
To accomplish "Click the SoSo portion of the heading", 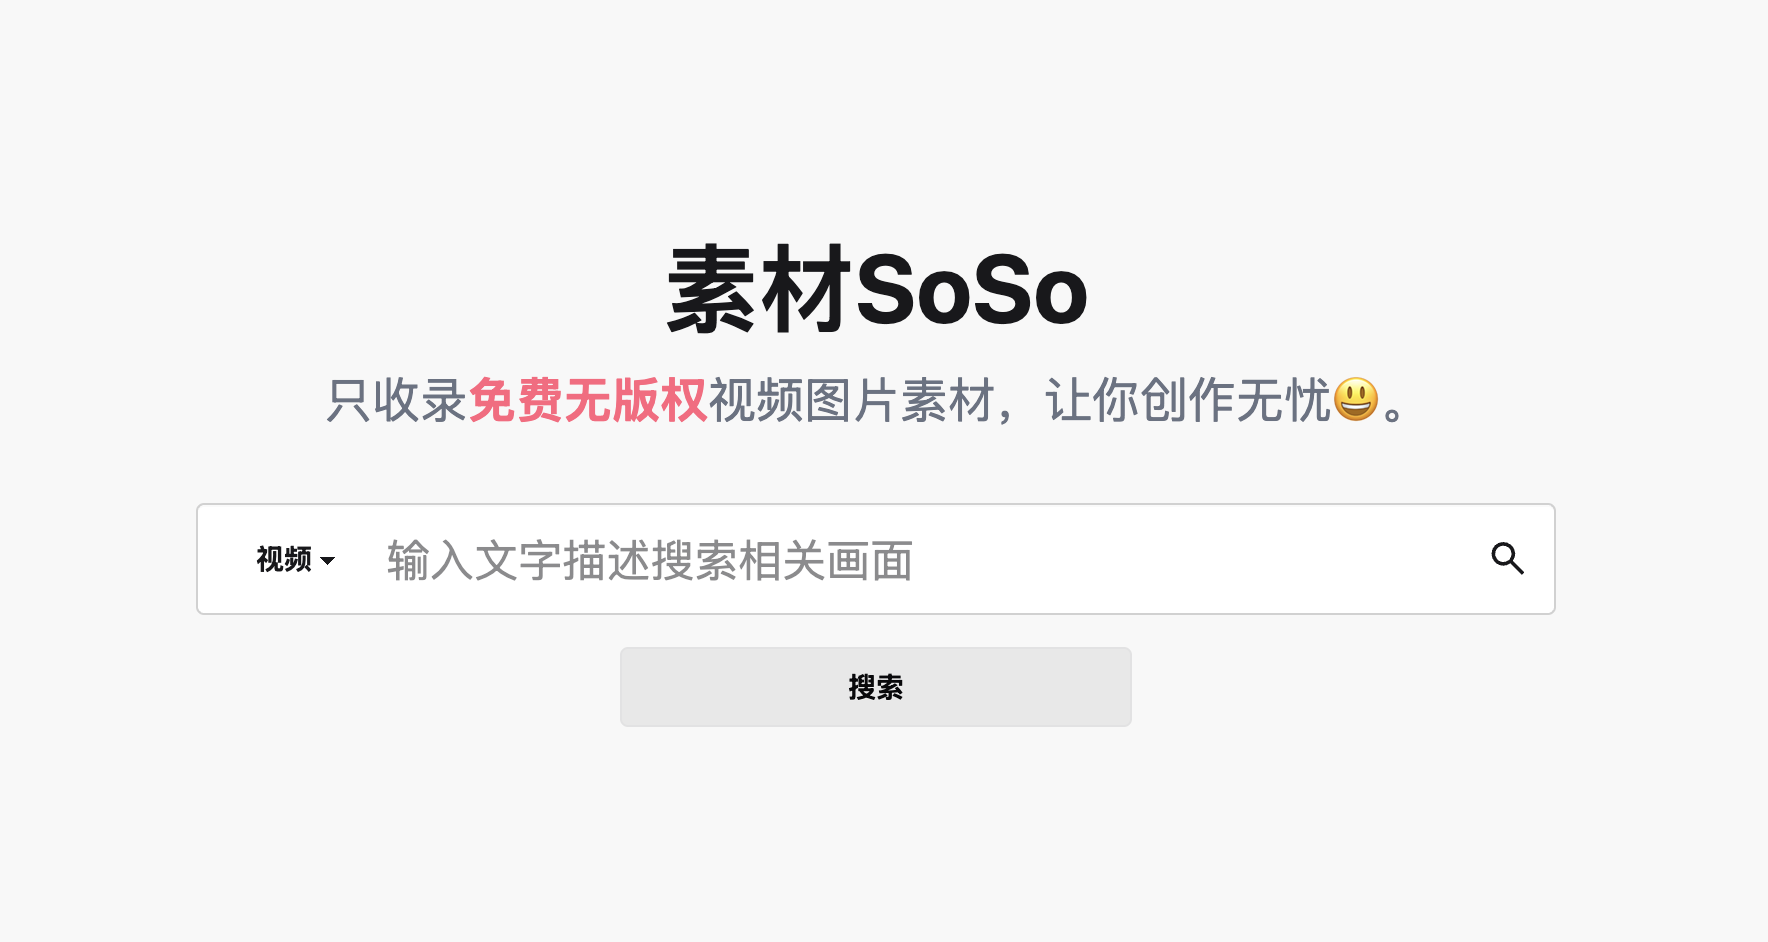I will pyautogui.click(x=972, y=291).
